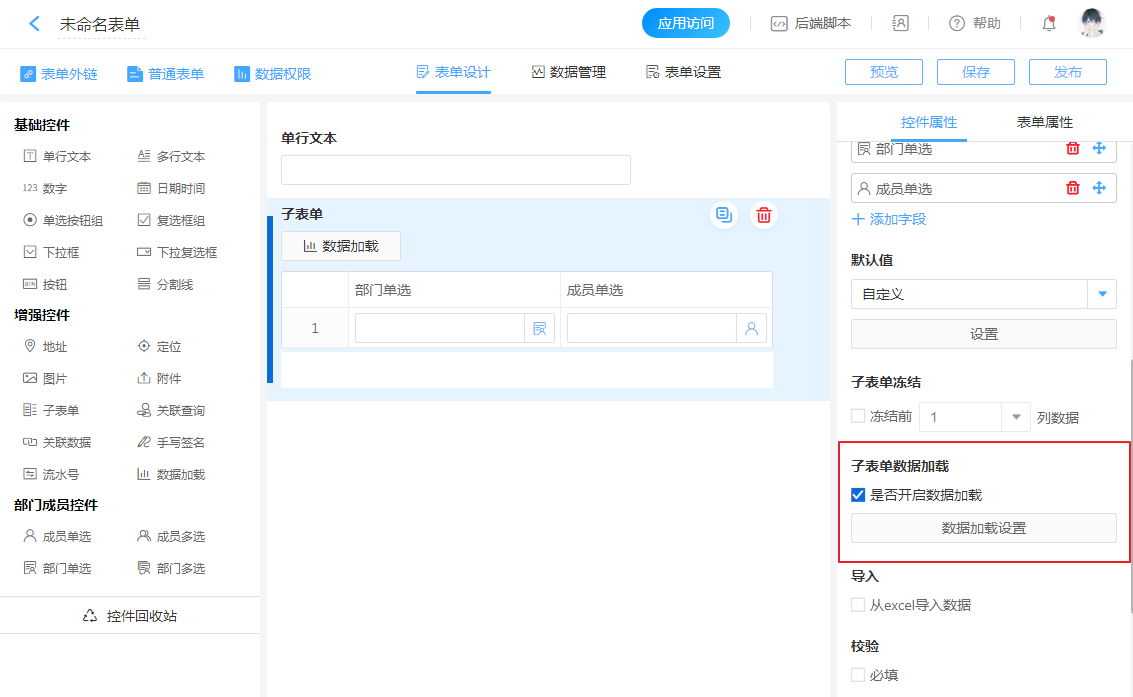Click the 单行文本 input field on the canvas
Screen dimensions: 1133x697
(455, 170)
